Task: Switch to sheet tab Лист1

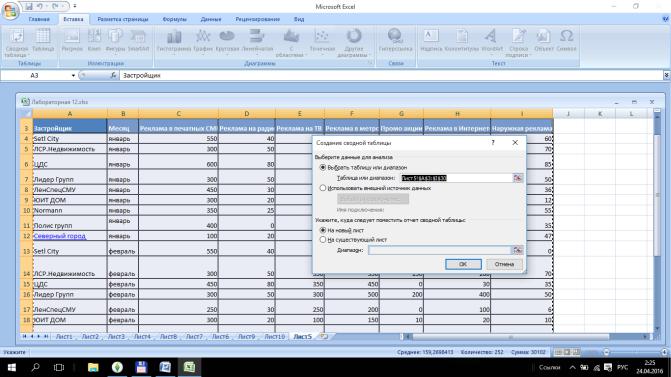Action: [64, 337]
